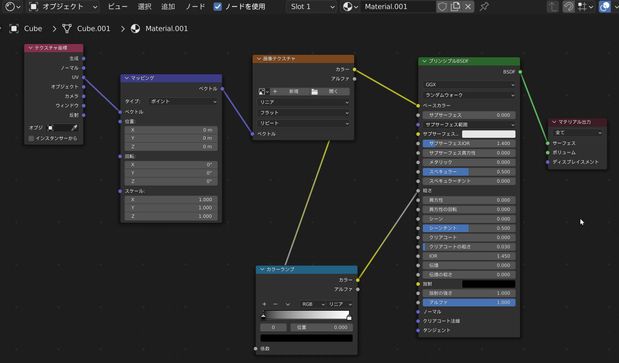Collapse the Principled BSDF node
The image size is (619, 363).
(425, 61)
